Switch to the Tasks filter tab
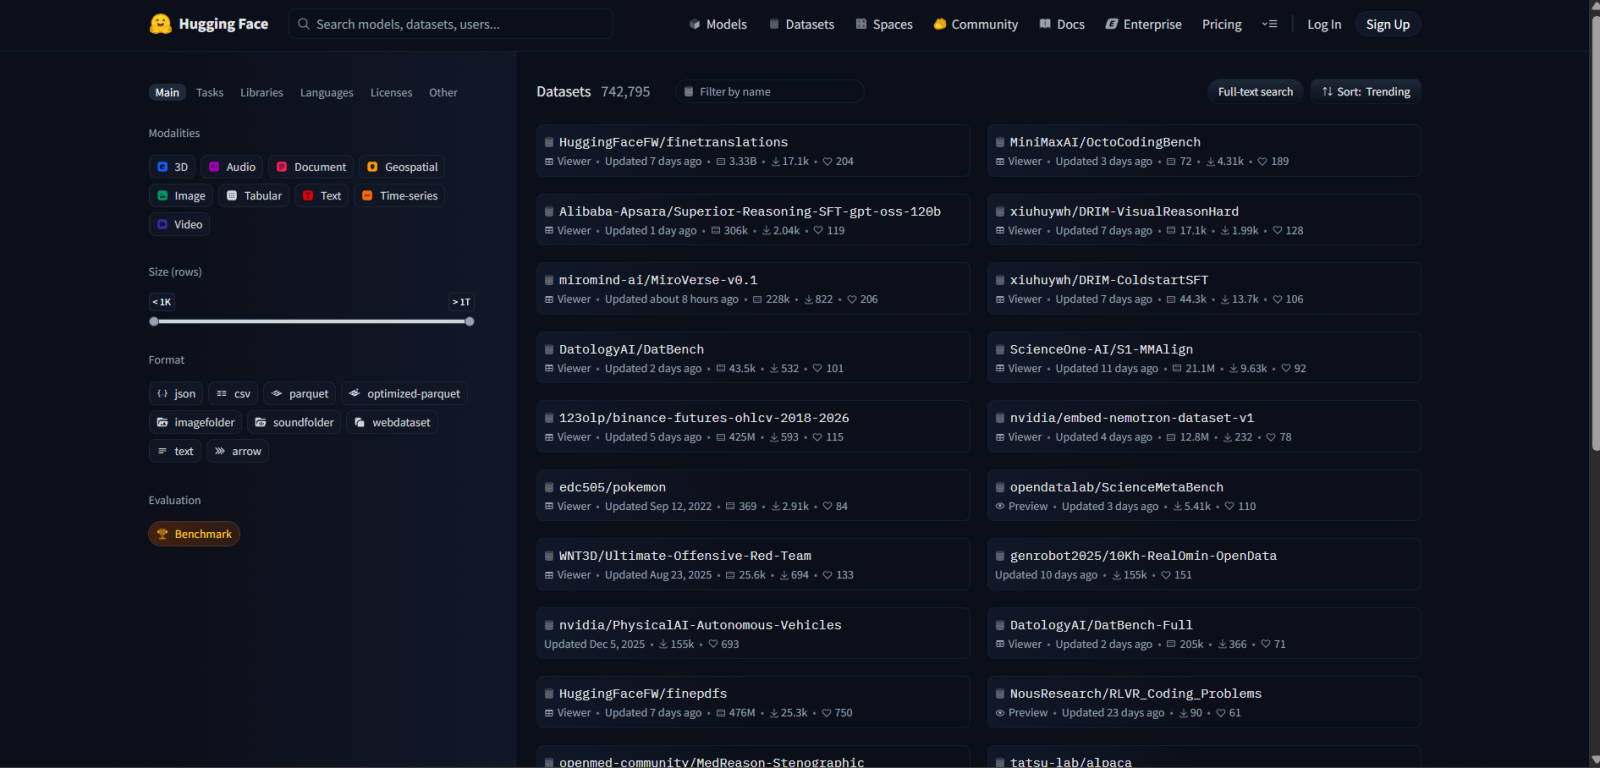The width and height of the screenshot is (1600, 768). [210, 93]
